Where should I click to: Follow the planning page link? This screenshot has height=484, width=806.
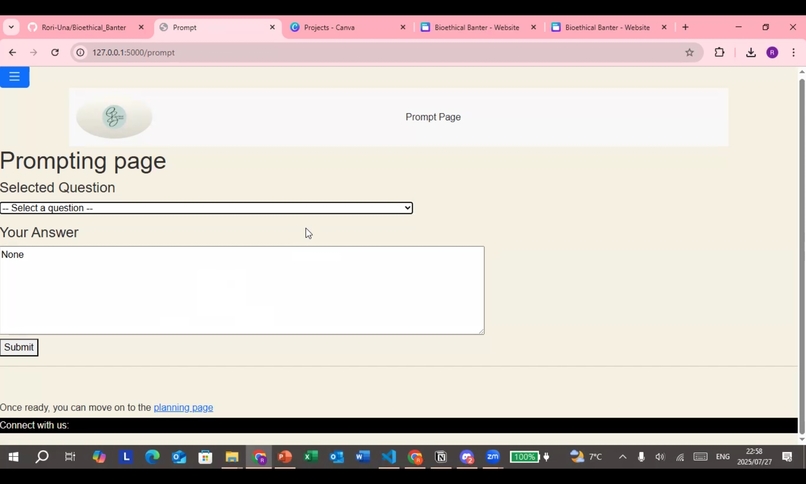click(x=184, y=407)
